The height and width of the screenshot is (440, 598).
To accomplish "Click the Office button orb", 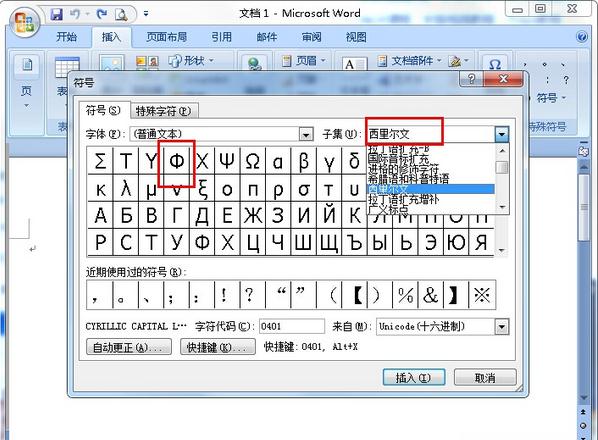I will click(24, 21).
